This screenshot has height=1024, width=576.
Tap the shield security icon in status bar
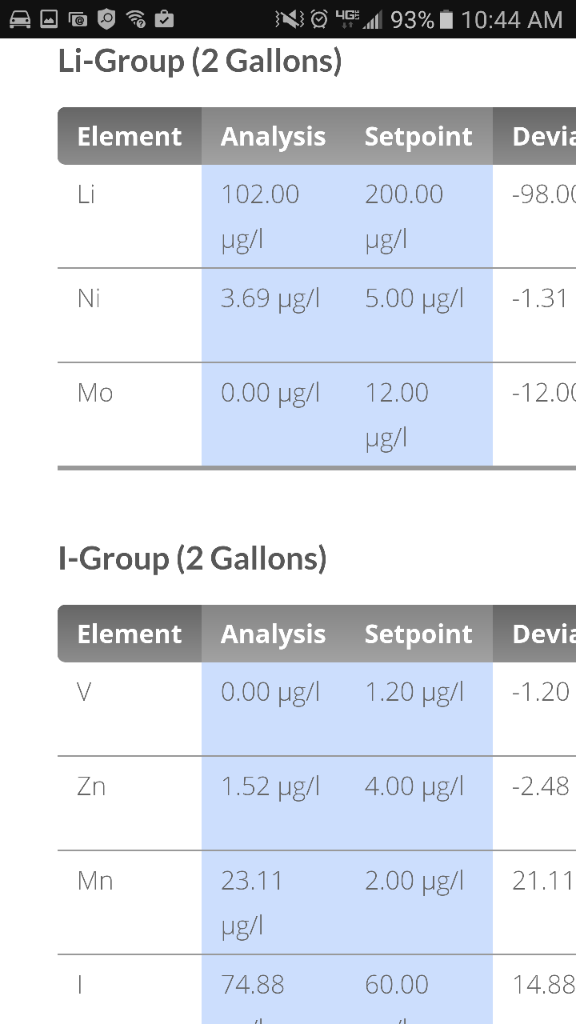[106, 19]
